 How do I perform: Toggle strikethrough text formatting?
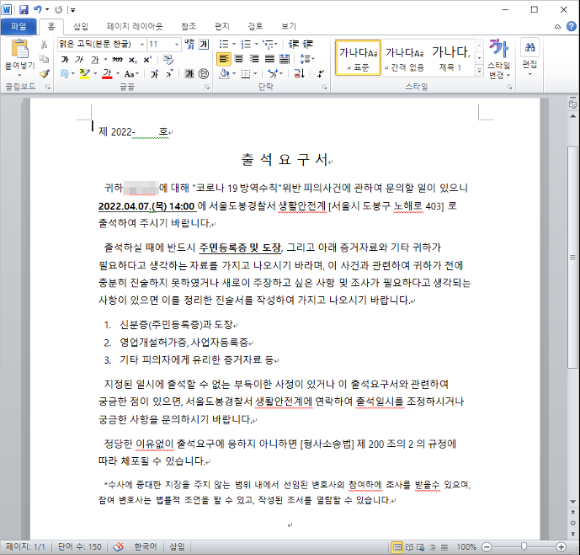coord(118,59)
